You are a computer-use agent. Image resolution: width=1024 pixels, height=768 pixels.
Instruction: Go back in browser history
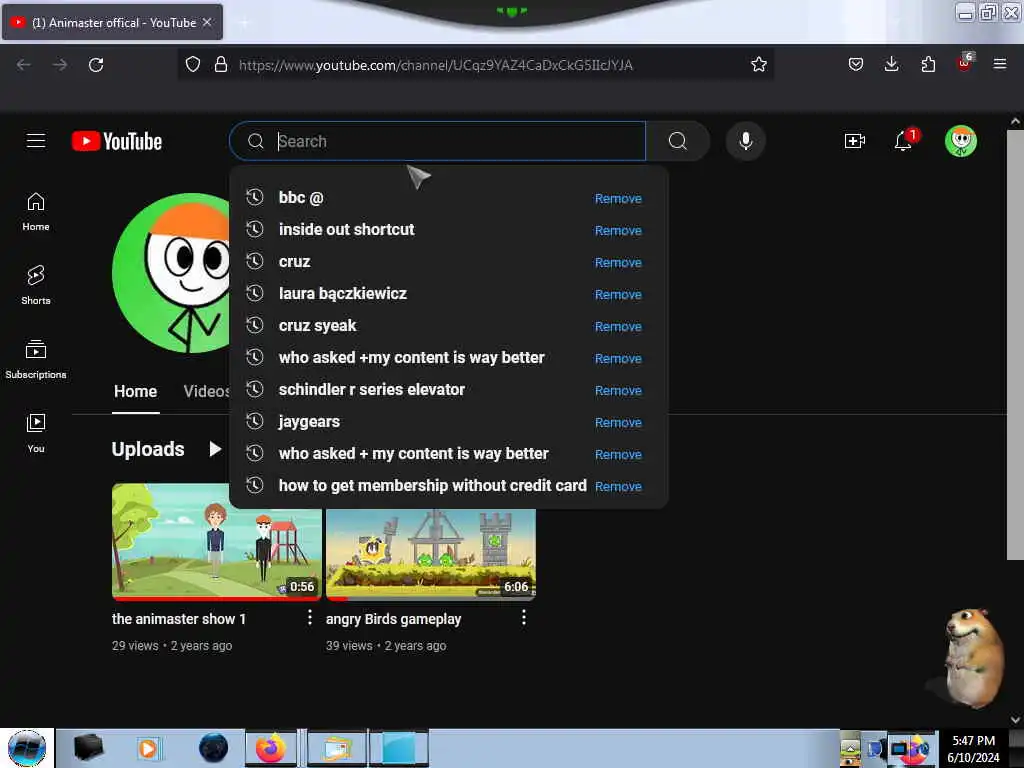tap(24, 65)
